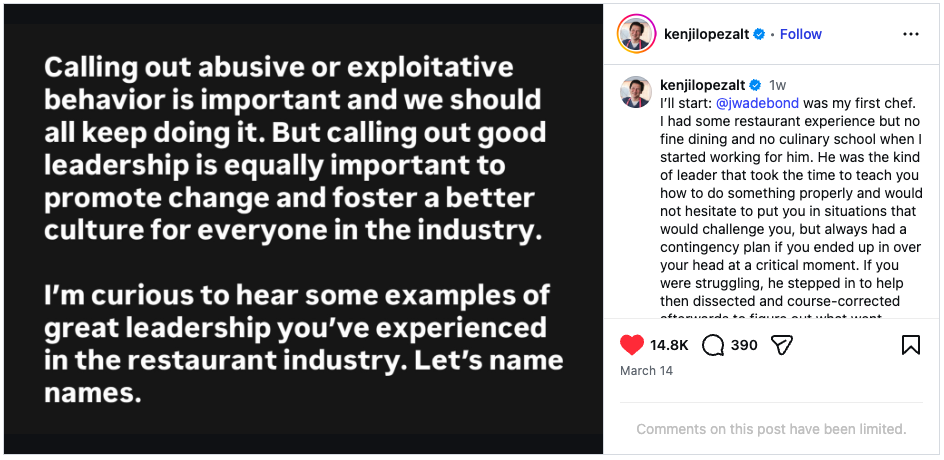The image size is (944, 460).
Task: Click the "1w" caption timestamp
Action: click(x=777, y=85)
